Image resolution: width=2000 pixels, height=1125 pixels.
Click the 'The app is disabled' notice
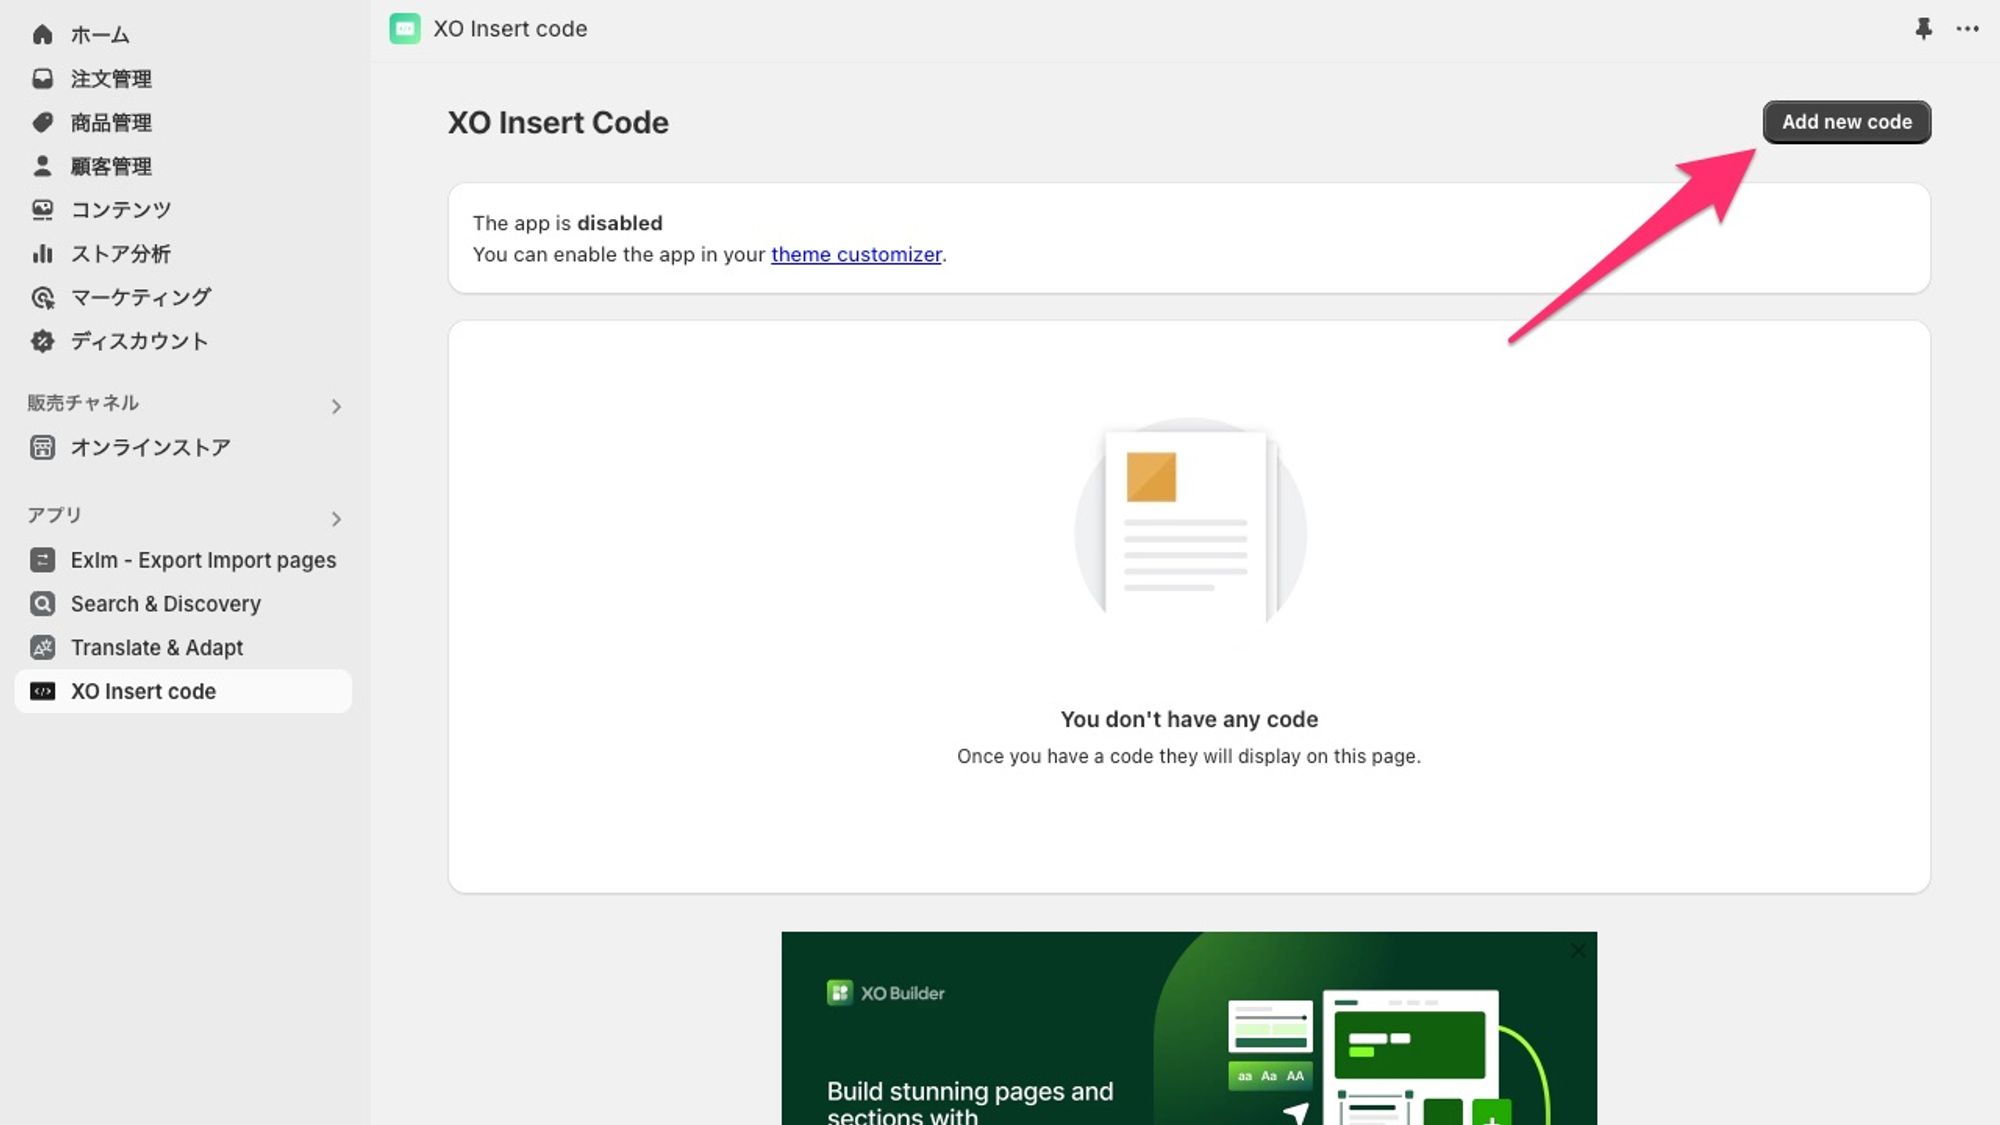pyautogui.click(x=568, y=223)
